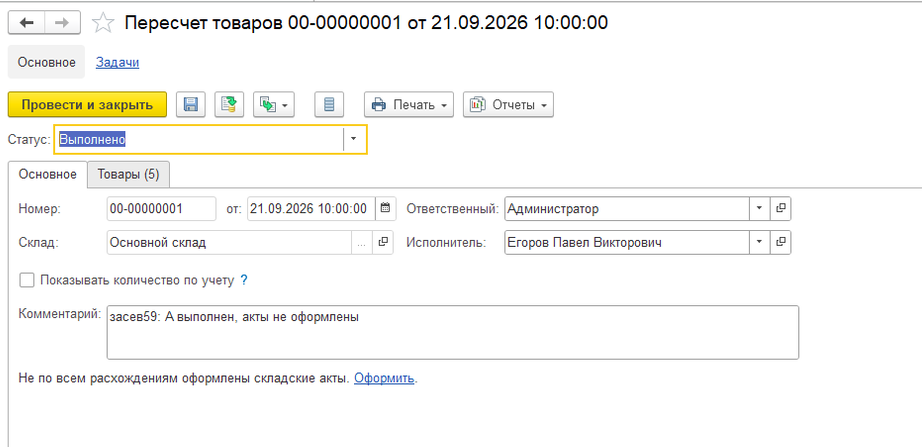Viewport: 922px width, 447px height.
Task: Click the Ответственный field Администратор
Action: (x=627, y=208)
